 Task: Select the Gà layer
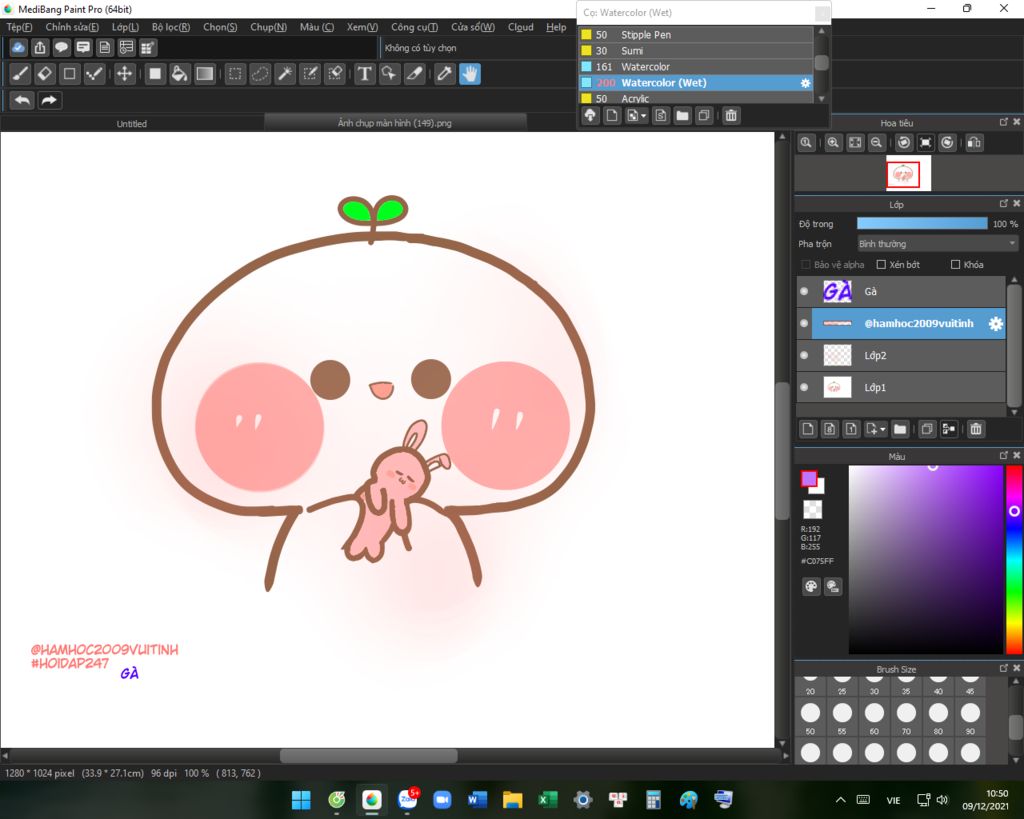[x=908, y=291]
